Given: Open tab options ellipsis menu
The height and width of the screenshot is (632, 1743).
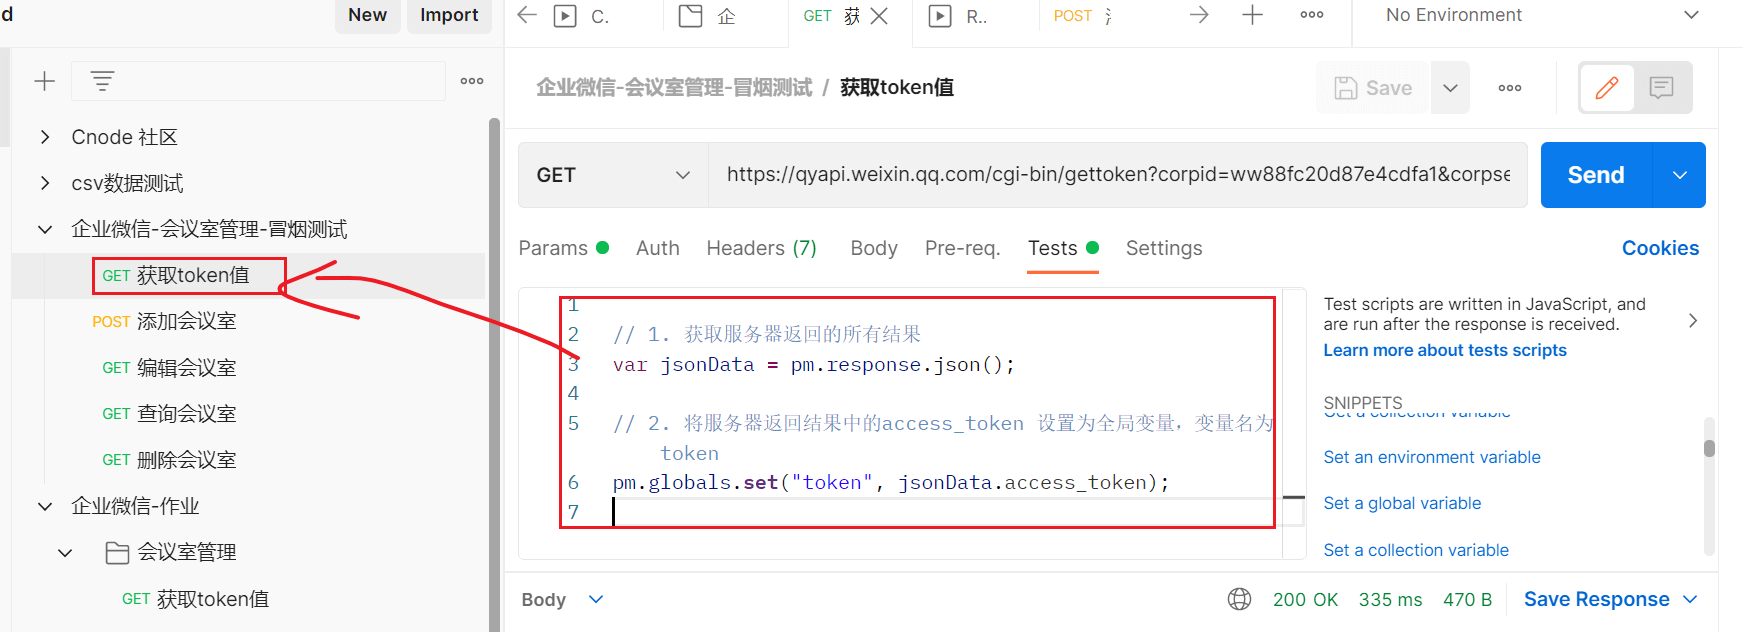Looking at the screenshot, I should 1312,15.
